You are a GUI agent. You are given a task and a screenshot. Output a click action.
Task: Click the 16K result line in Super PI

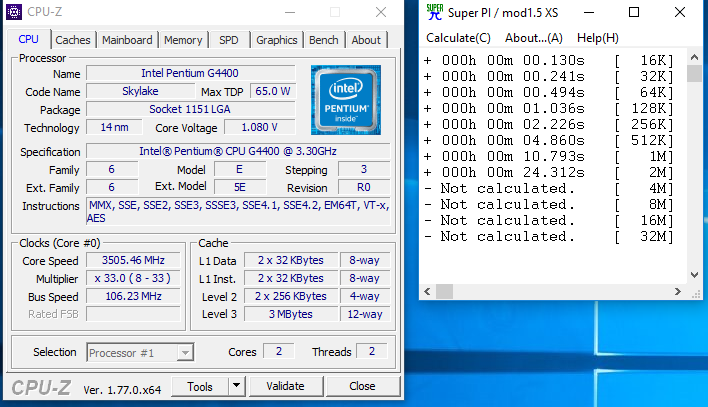pyautogui.click(x=548, y=61)
